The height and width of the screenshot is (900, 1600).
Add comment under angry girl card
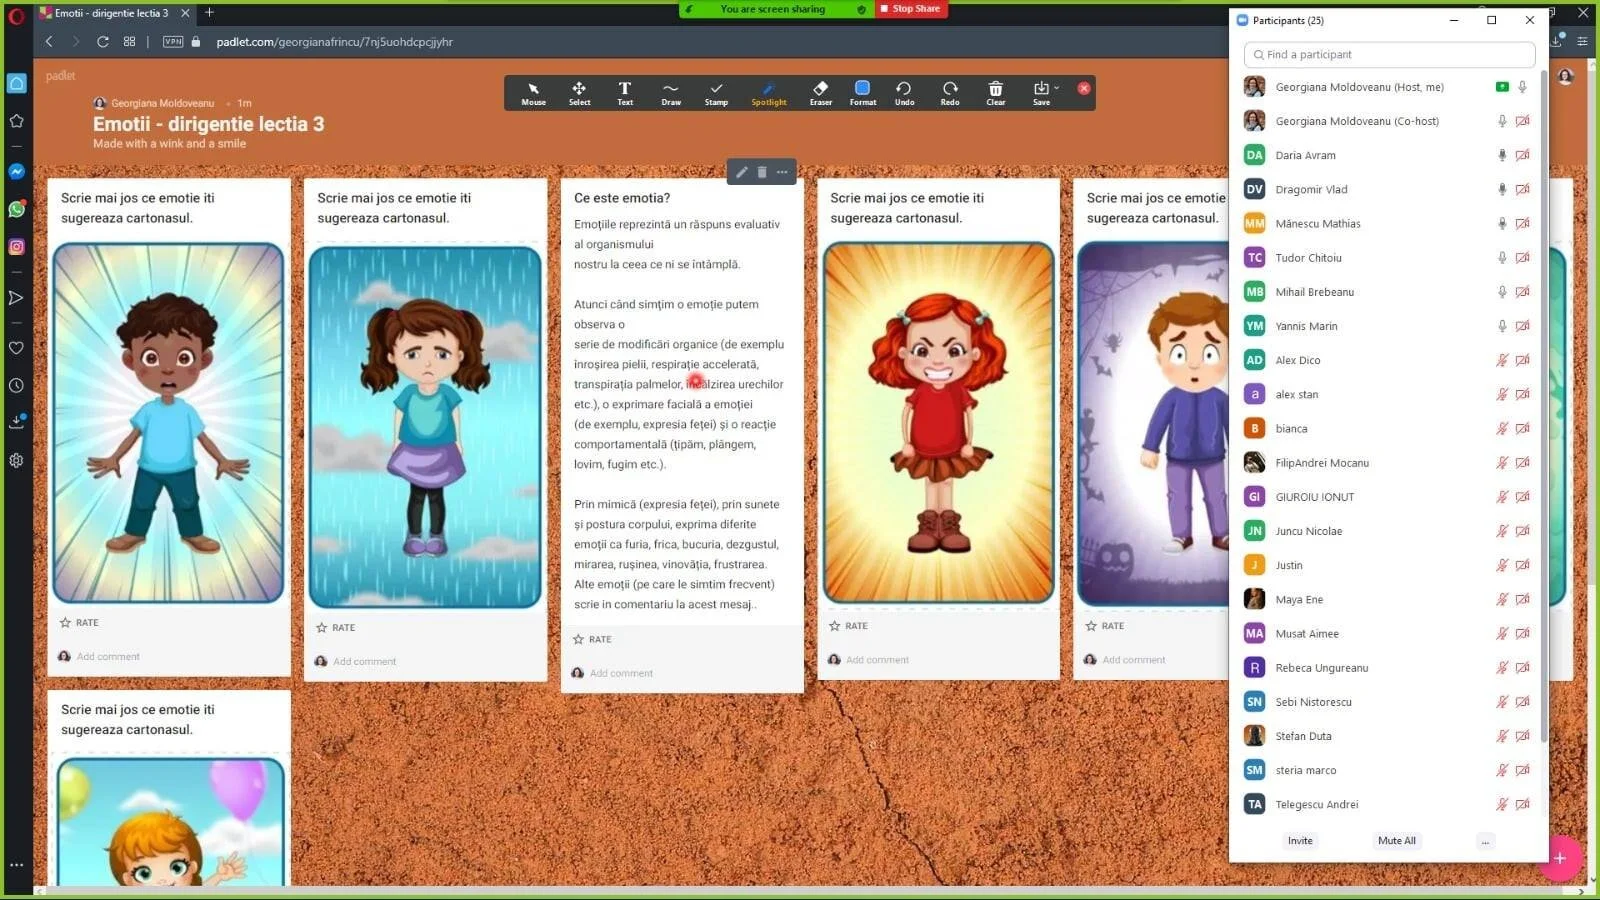(x=877, y=660)
